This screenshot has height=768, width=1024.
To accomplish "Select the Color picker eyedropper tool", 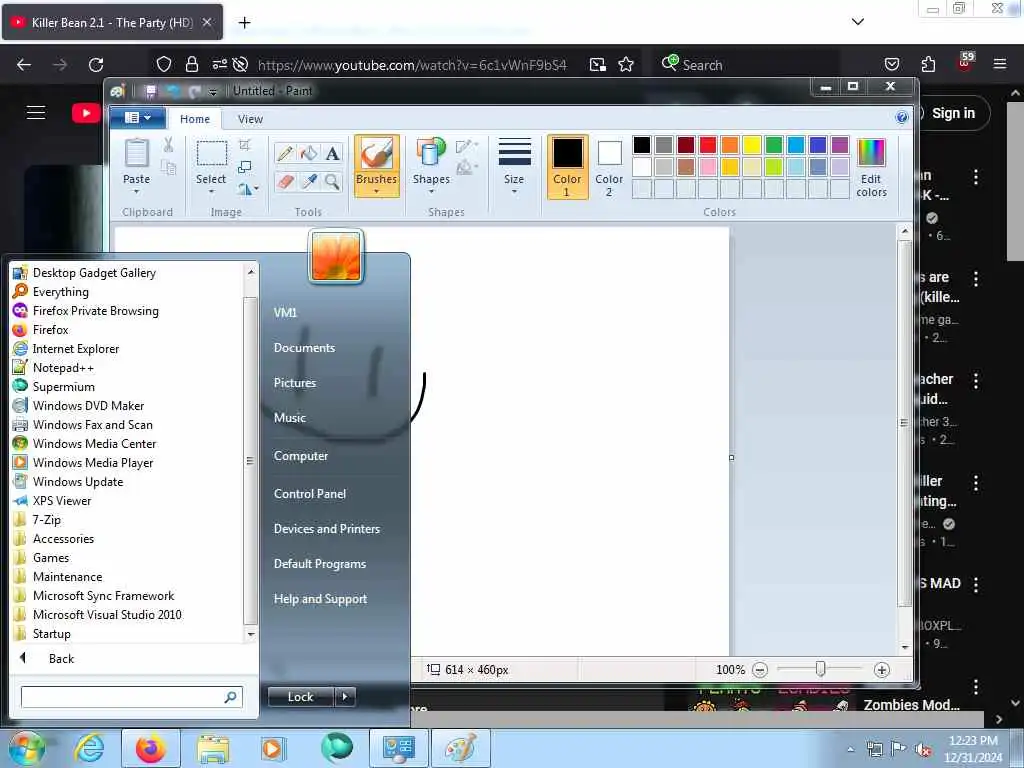I will click(x=309, y=182).
